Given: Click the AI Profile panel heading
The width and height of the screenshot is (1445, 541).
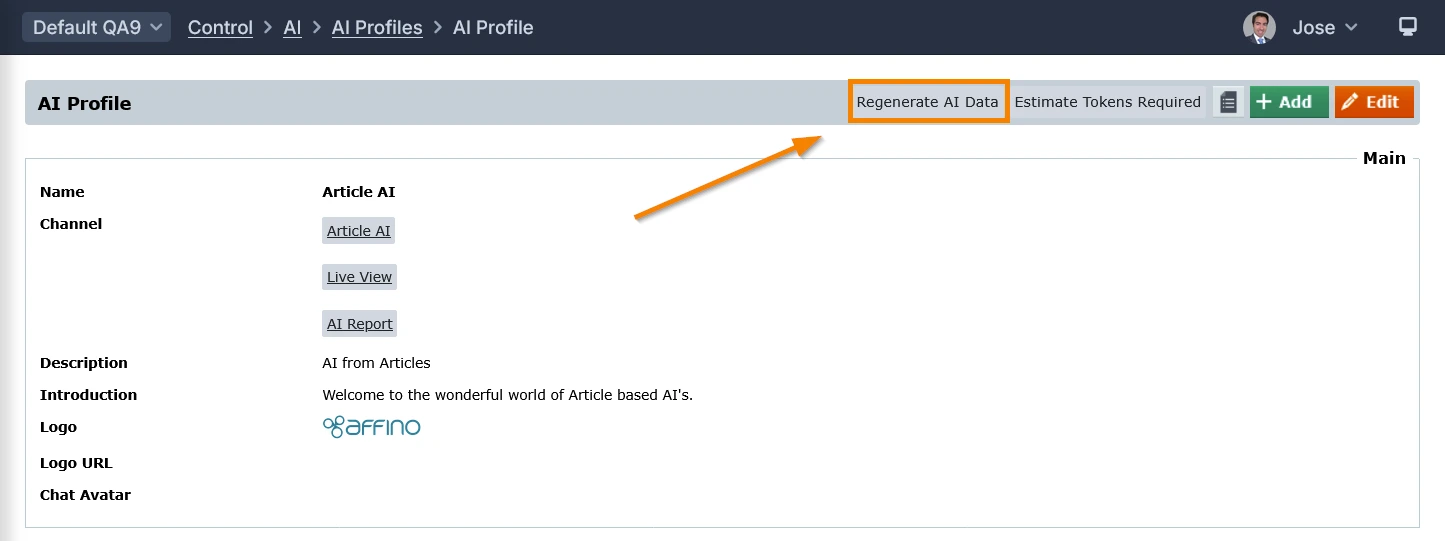Looking at the screenshot, I should click(85, 103).
